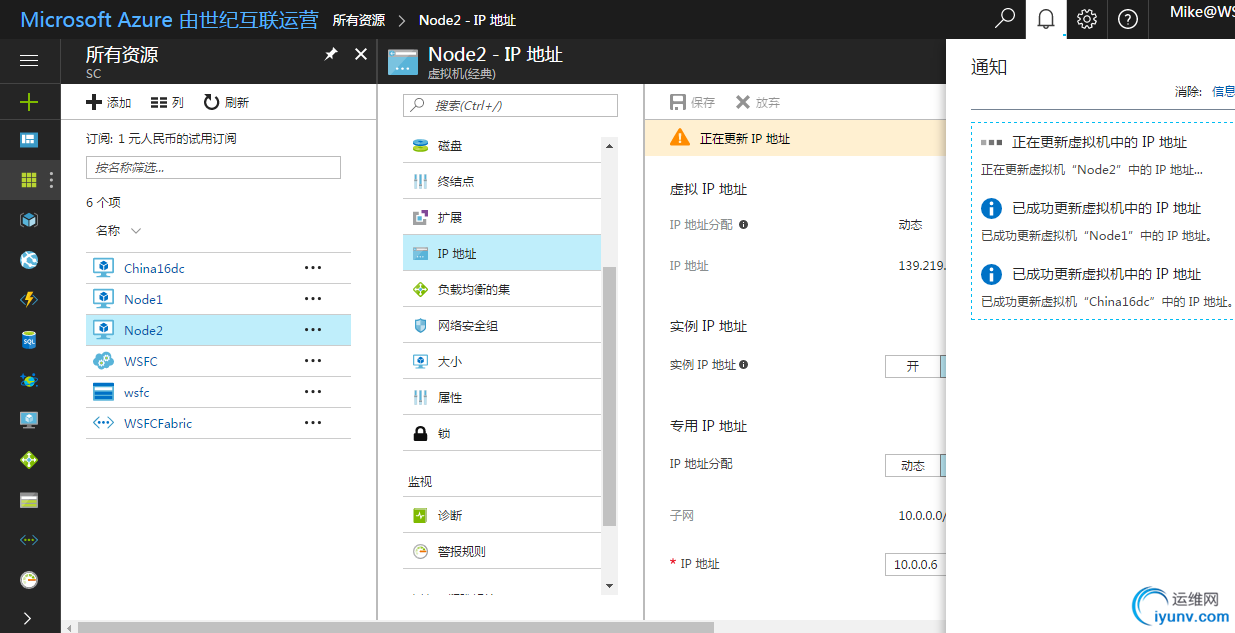Open 属性 properties menu item
Viewport: 1235px width, 633px height.
click(502, 397)
